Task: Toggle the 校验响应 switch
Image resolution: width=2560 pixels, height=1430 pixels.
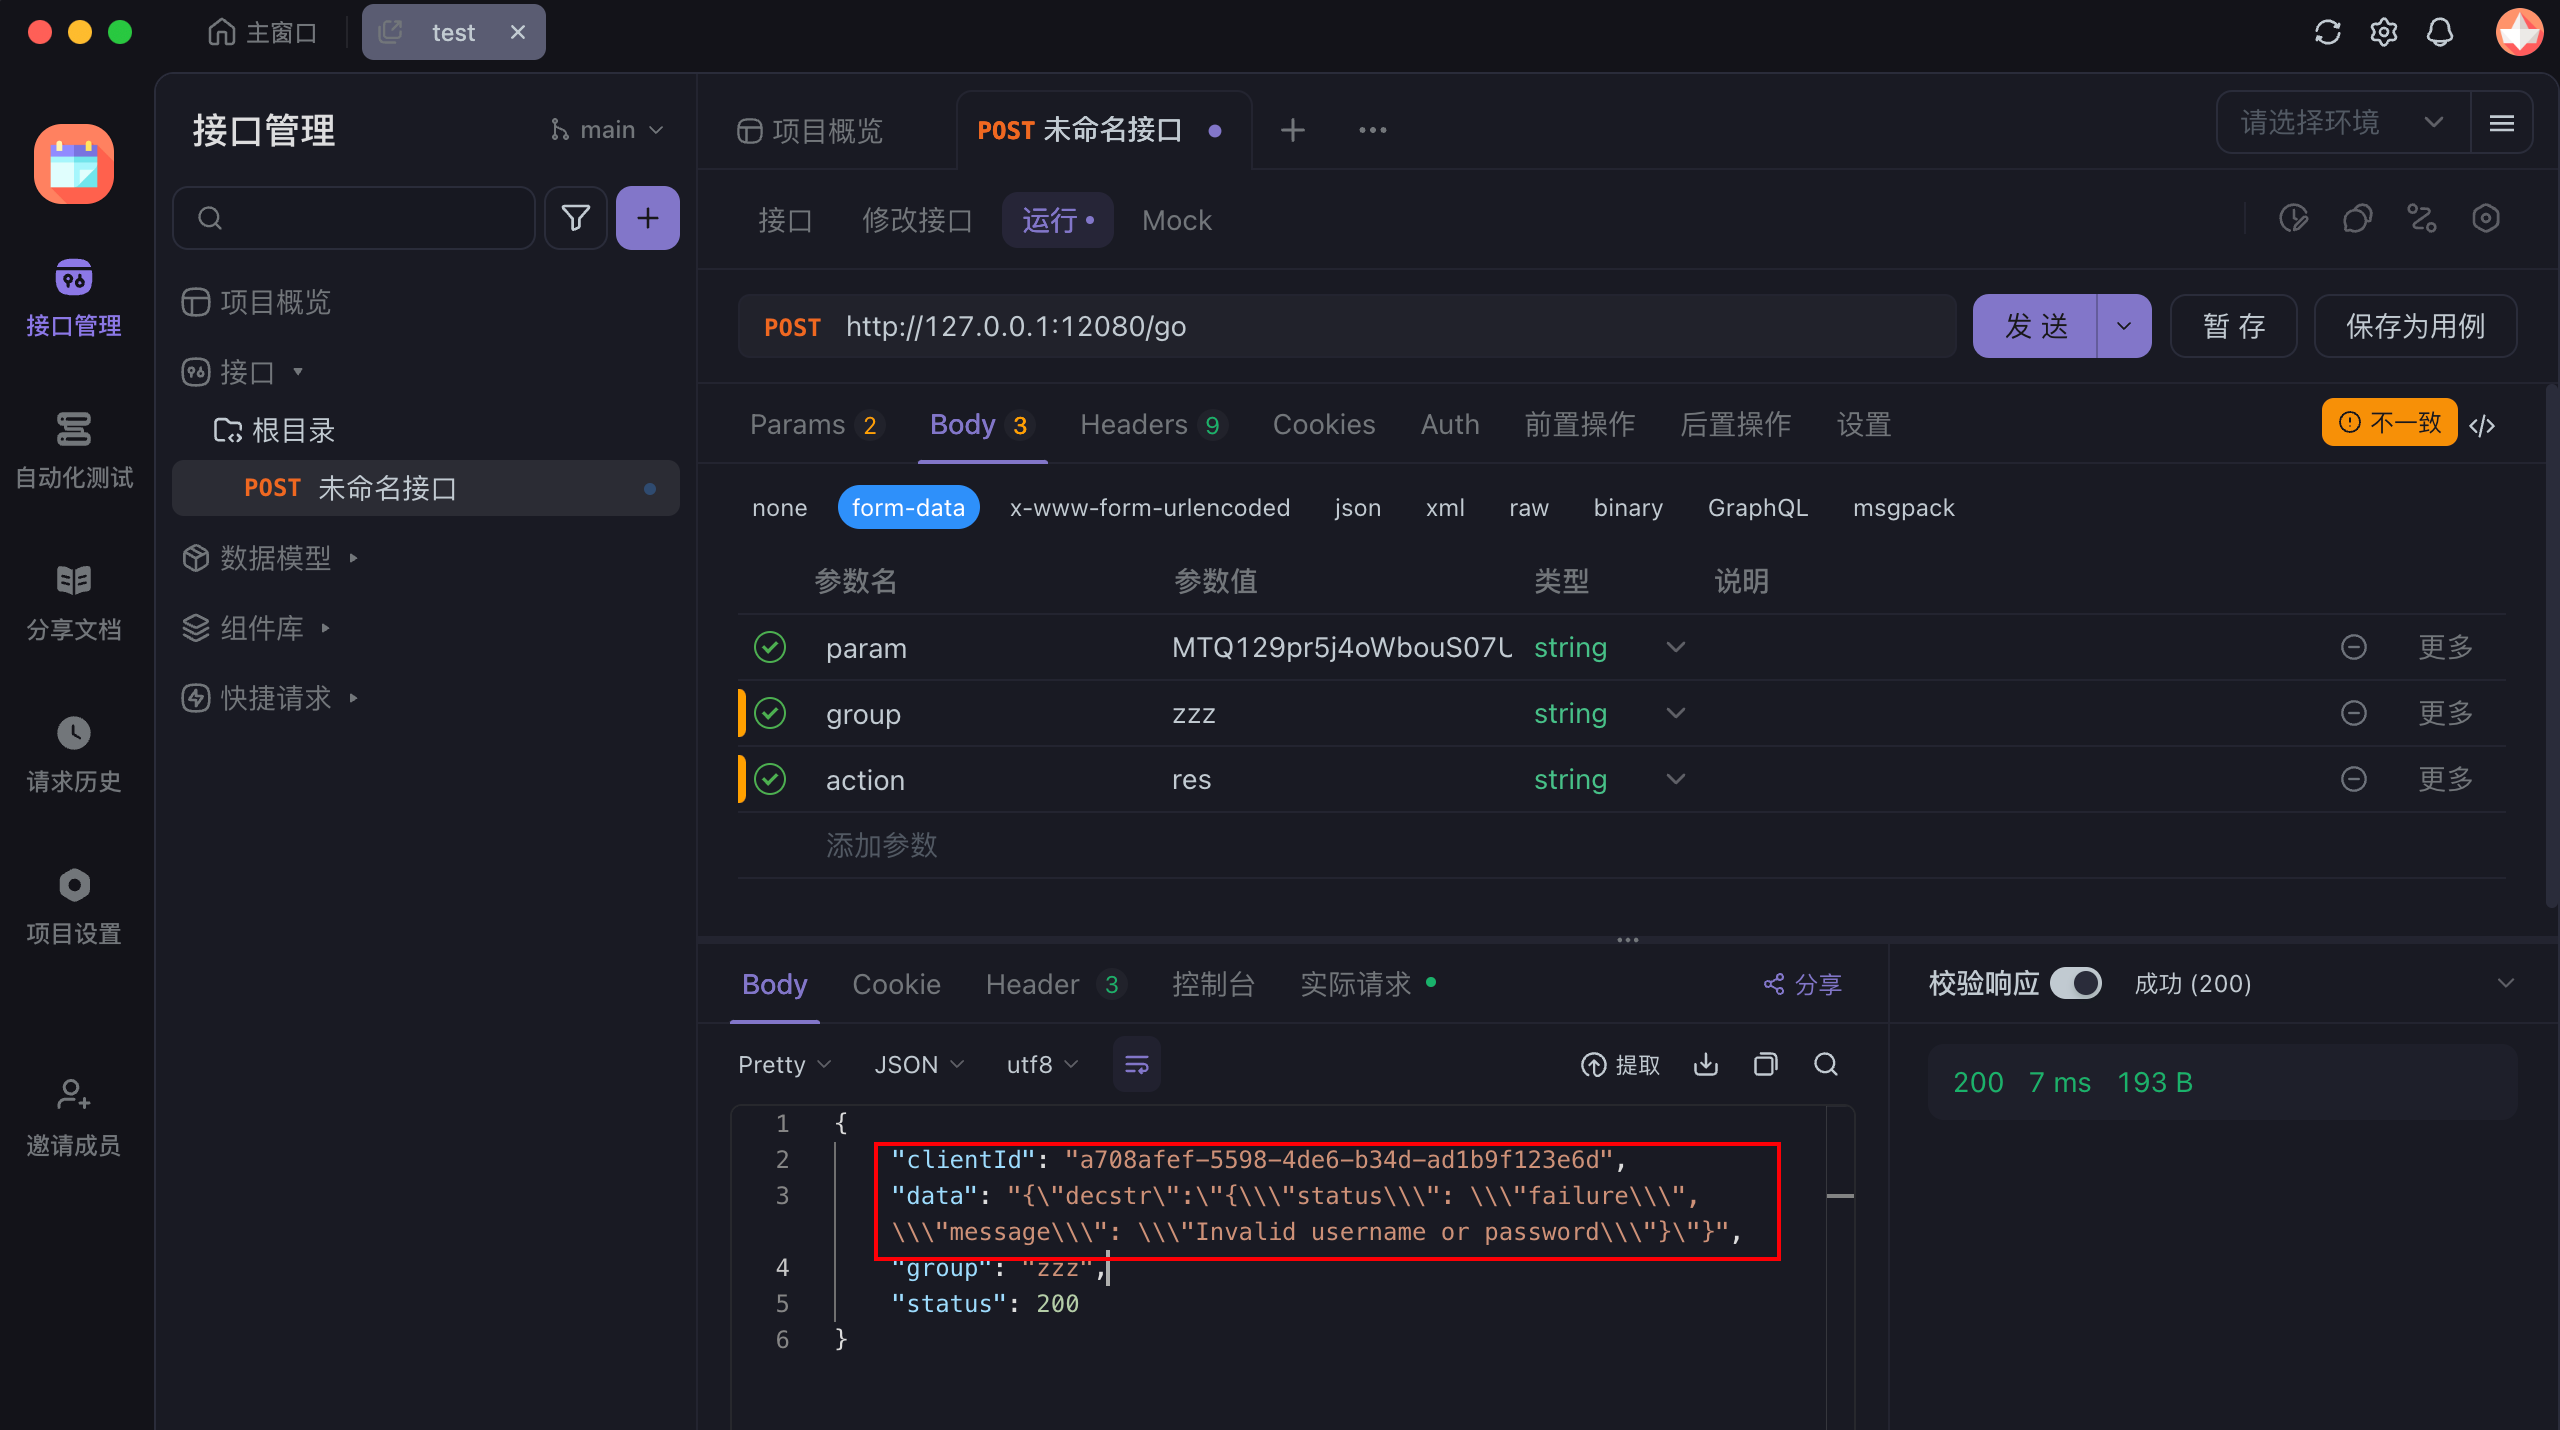Action: point(2076,983)
